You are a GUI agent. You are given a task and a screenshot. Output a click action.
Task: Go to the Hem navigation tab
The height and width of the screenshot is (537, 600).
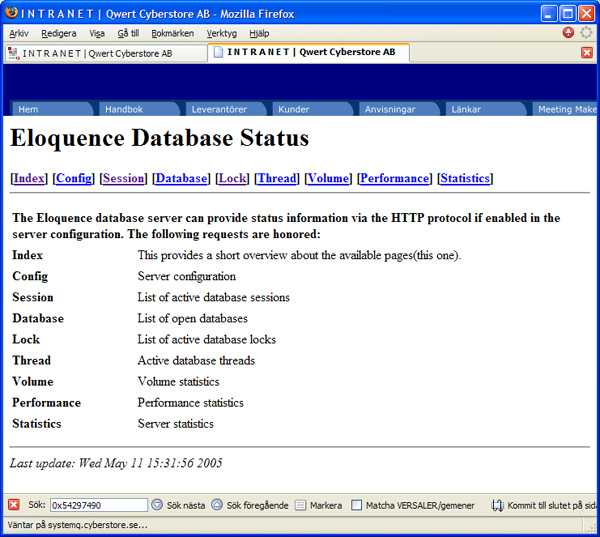click(x=52, y=109)
